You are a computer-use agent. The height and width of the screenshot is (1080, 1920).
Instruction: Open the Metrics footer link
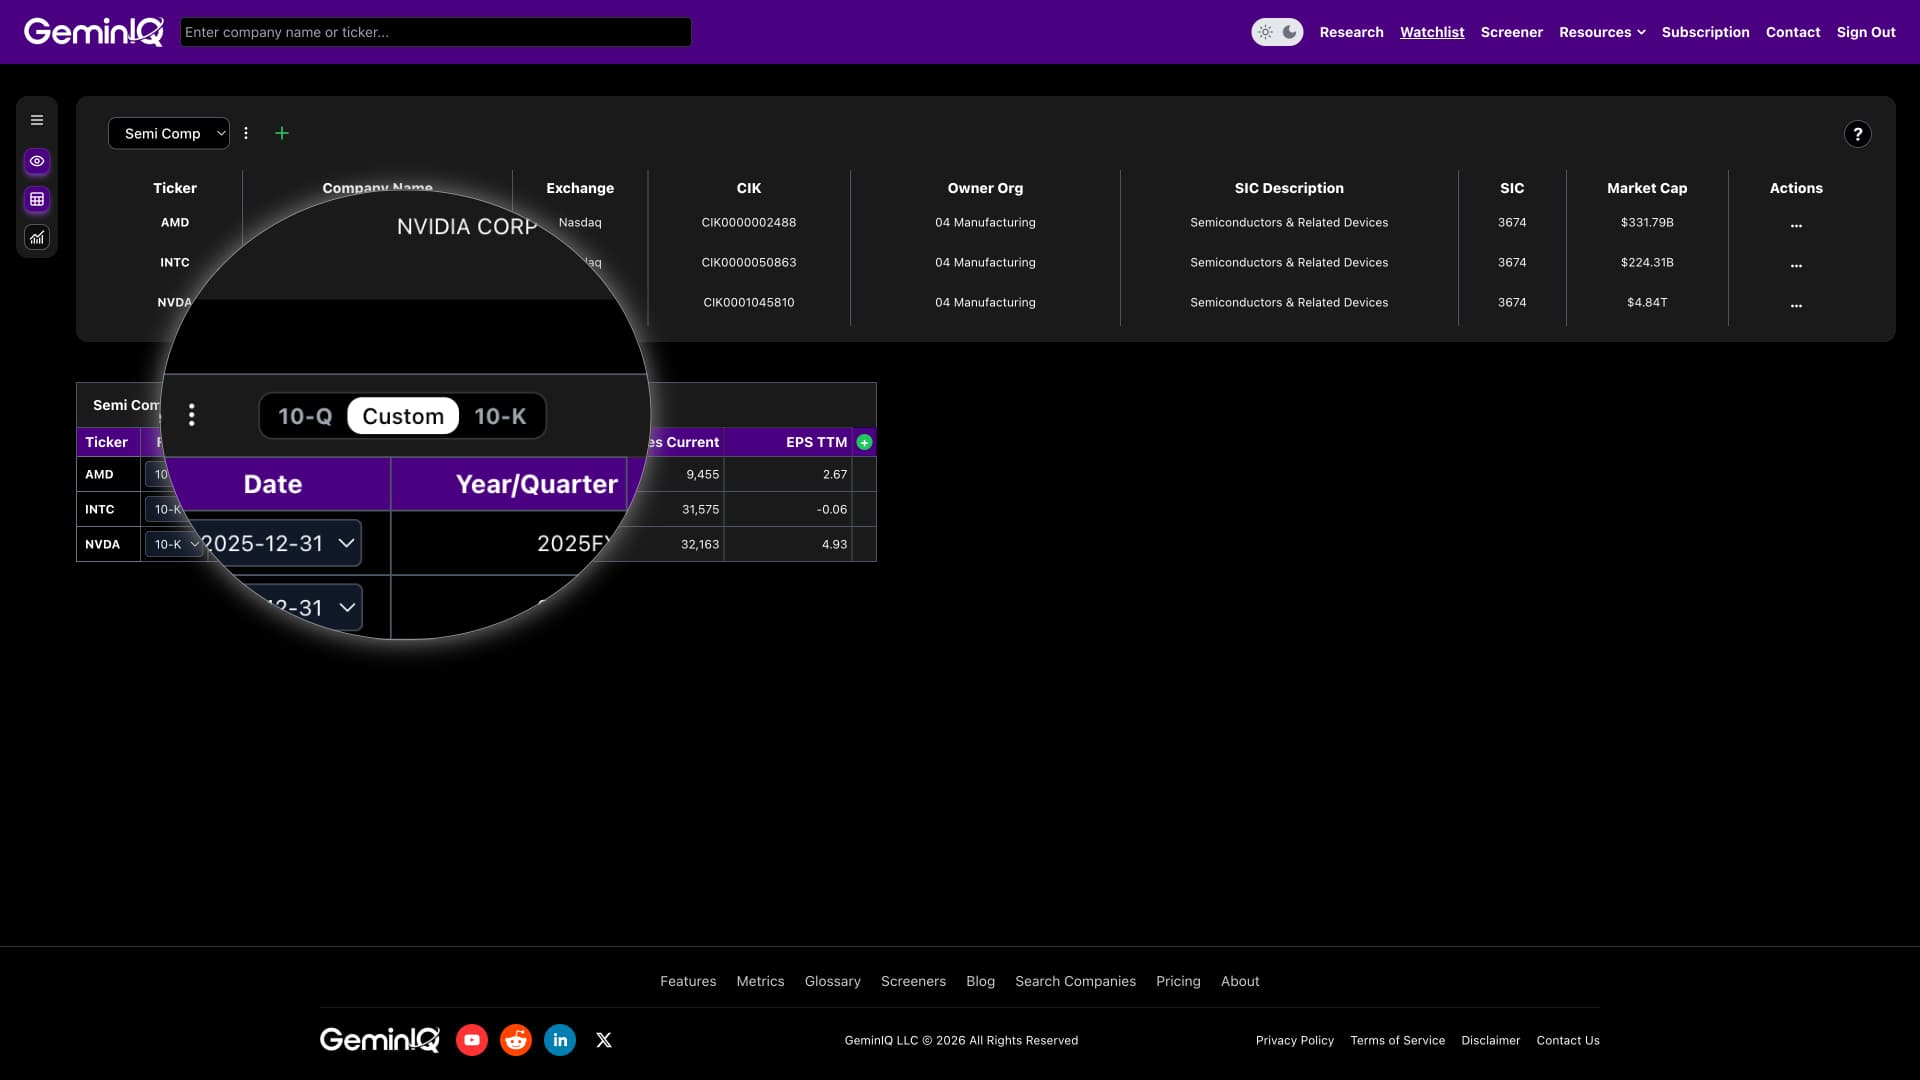(x=760, y=981)
